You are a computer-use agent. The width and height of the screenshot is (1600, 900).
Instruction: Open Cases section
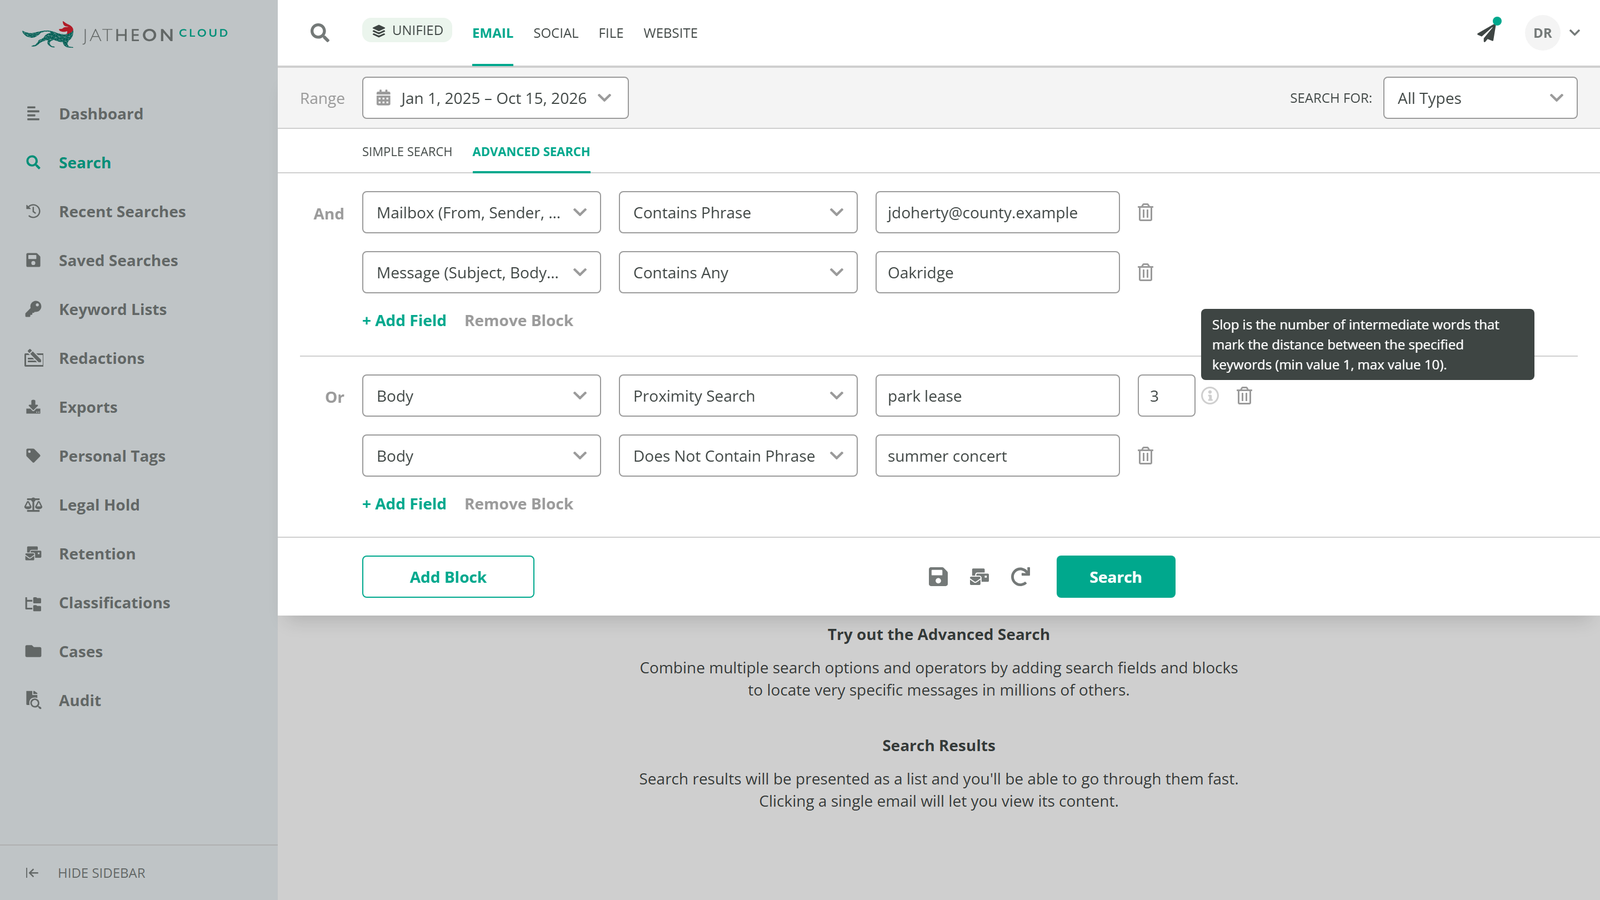80,652
